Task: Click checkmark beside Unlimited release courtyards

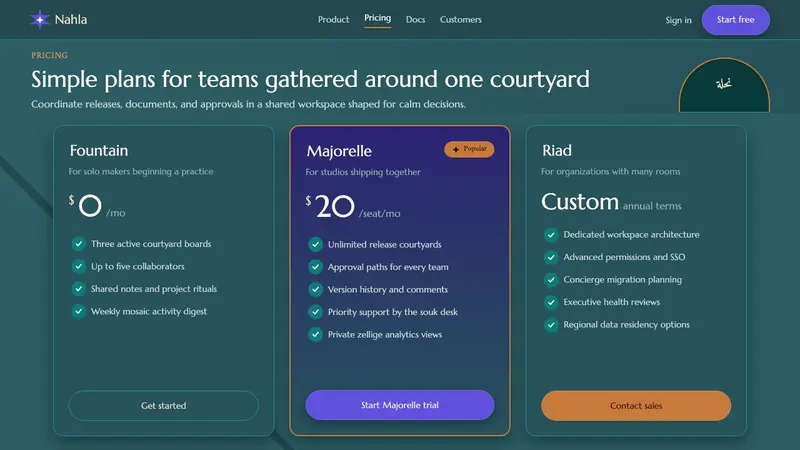Action: pyautogui.click(x=315, y=244)
